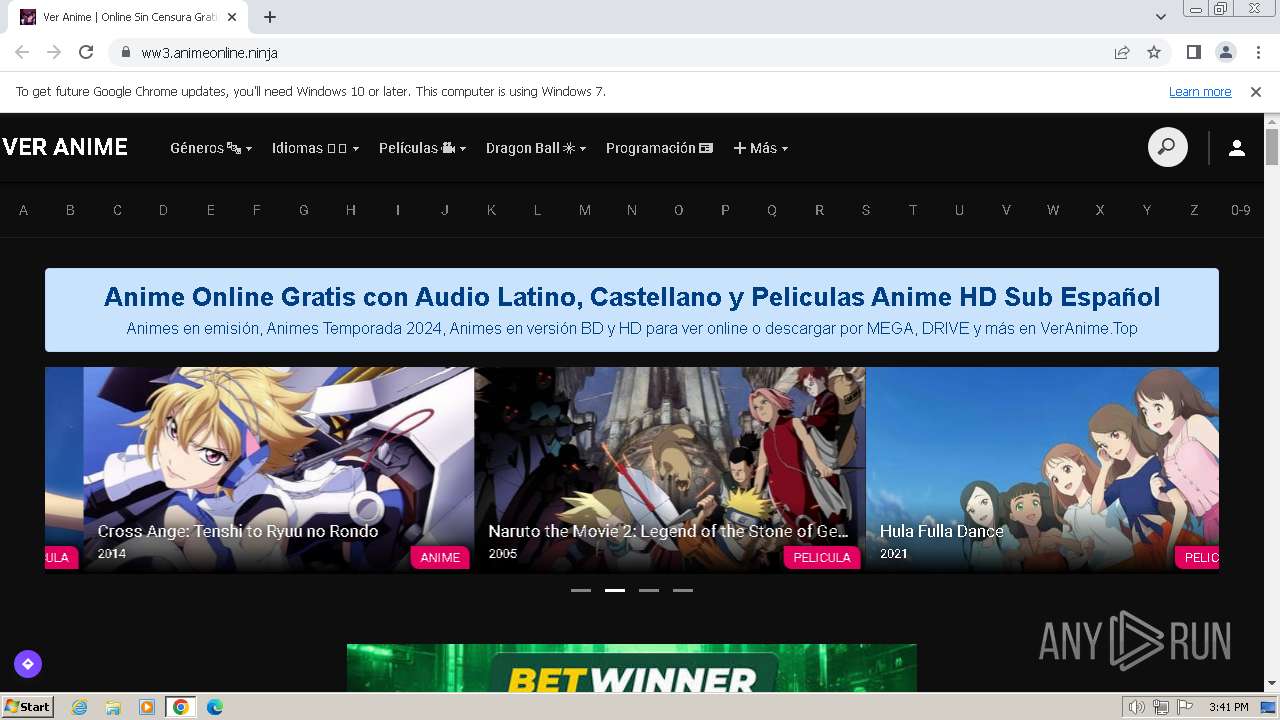
Task: Click the purple floating widget icon
Action: click(x=28, y=663)
